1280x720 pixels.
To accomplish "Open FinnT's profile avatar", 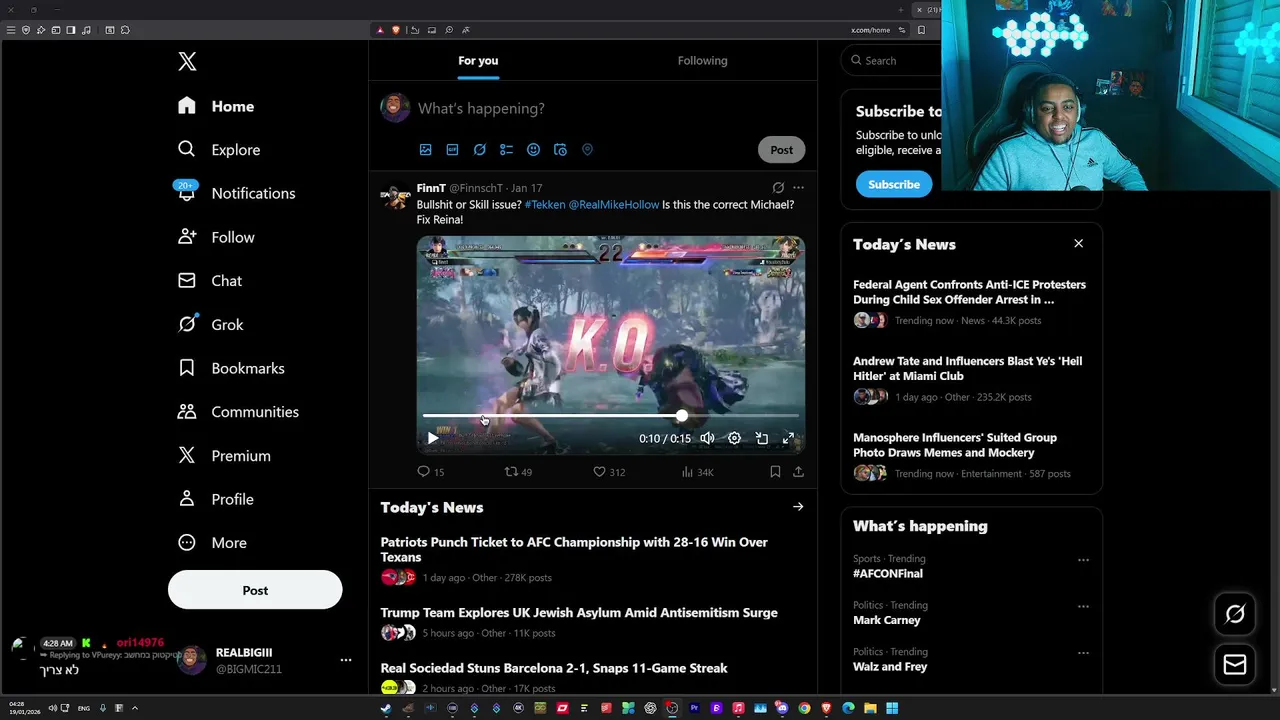I will (x=395, y=197).
